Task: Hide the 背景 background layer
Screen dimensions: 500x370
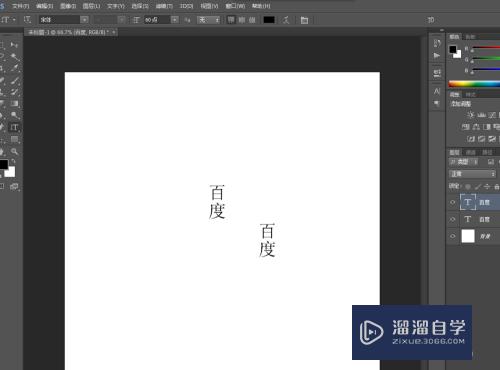Action: [452, 236]
